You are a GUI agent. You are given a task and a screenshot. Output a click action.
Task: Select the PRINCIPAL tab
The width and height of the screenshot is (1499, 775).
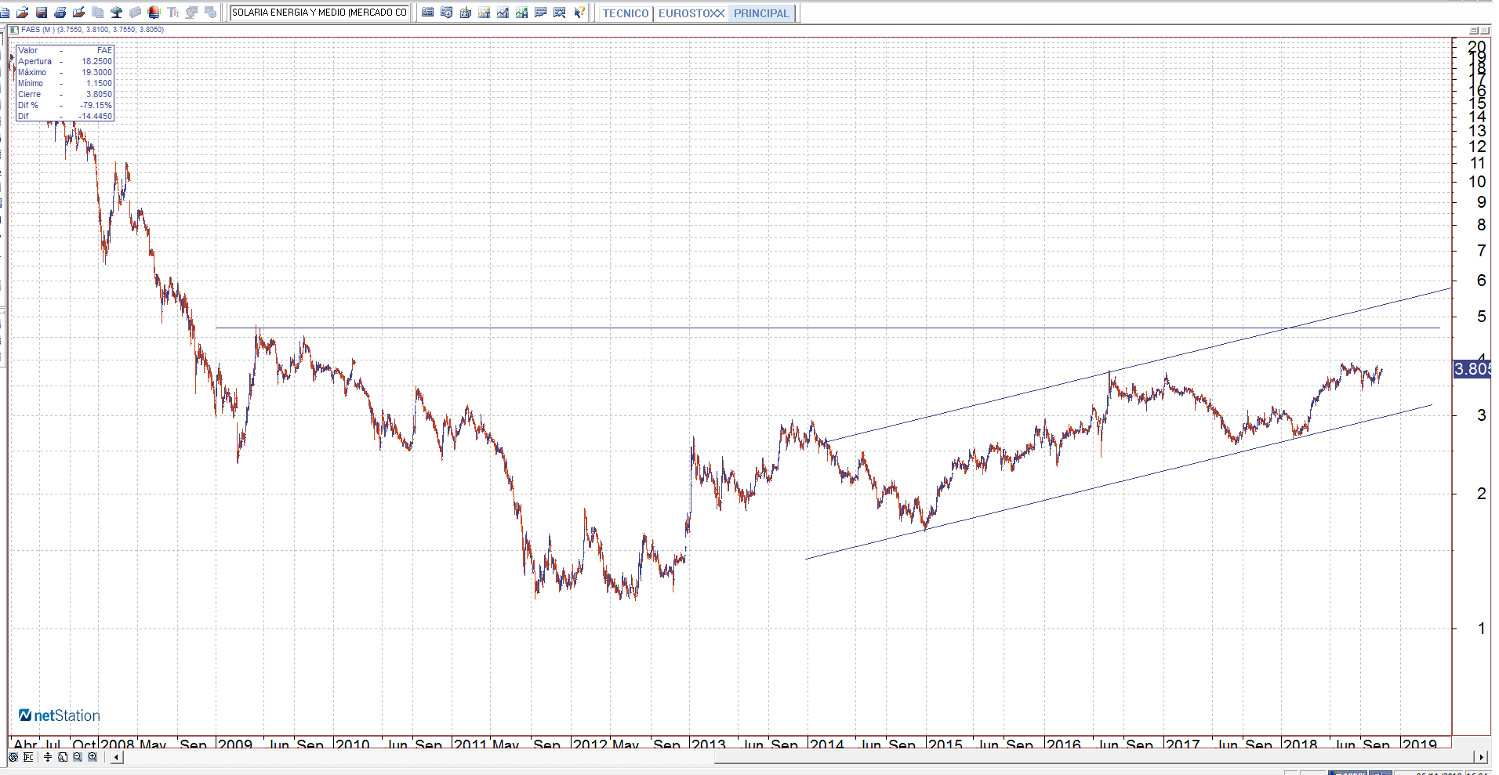(x=761, y=14)
